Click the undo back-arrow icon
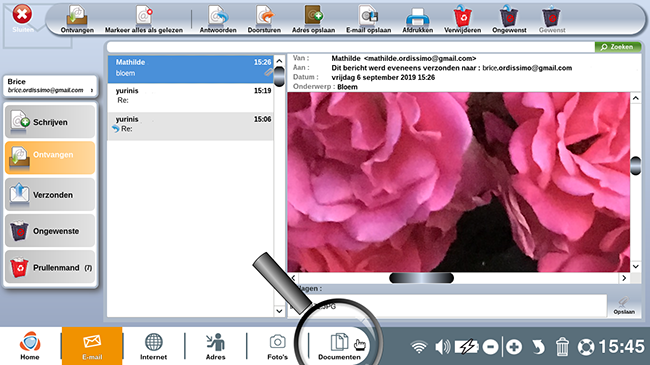This screenshot has height=365, width=650. (538, 347)
